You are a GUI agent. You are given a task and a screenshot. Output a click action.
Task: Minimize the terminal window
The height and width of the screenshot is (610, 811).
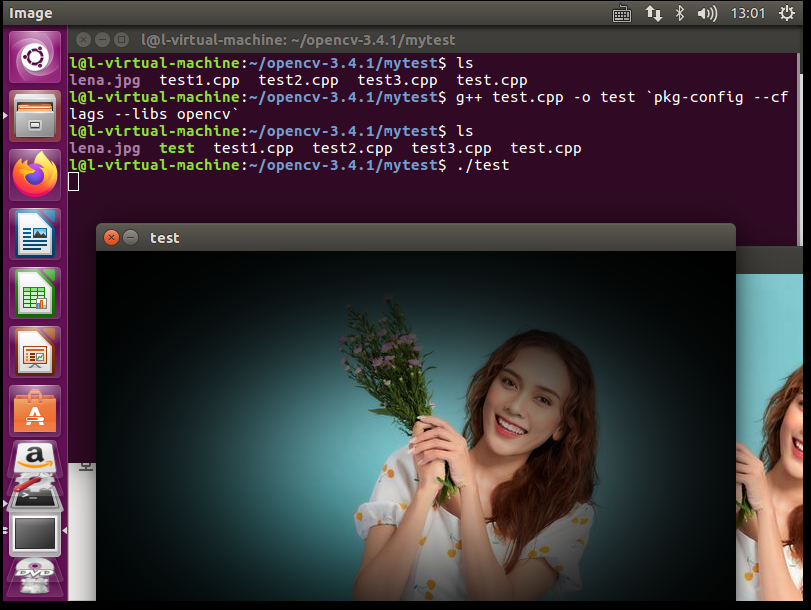point(102,40)
